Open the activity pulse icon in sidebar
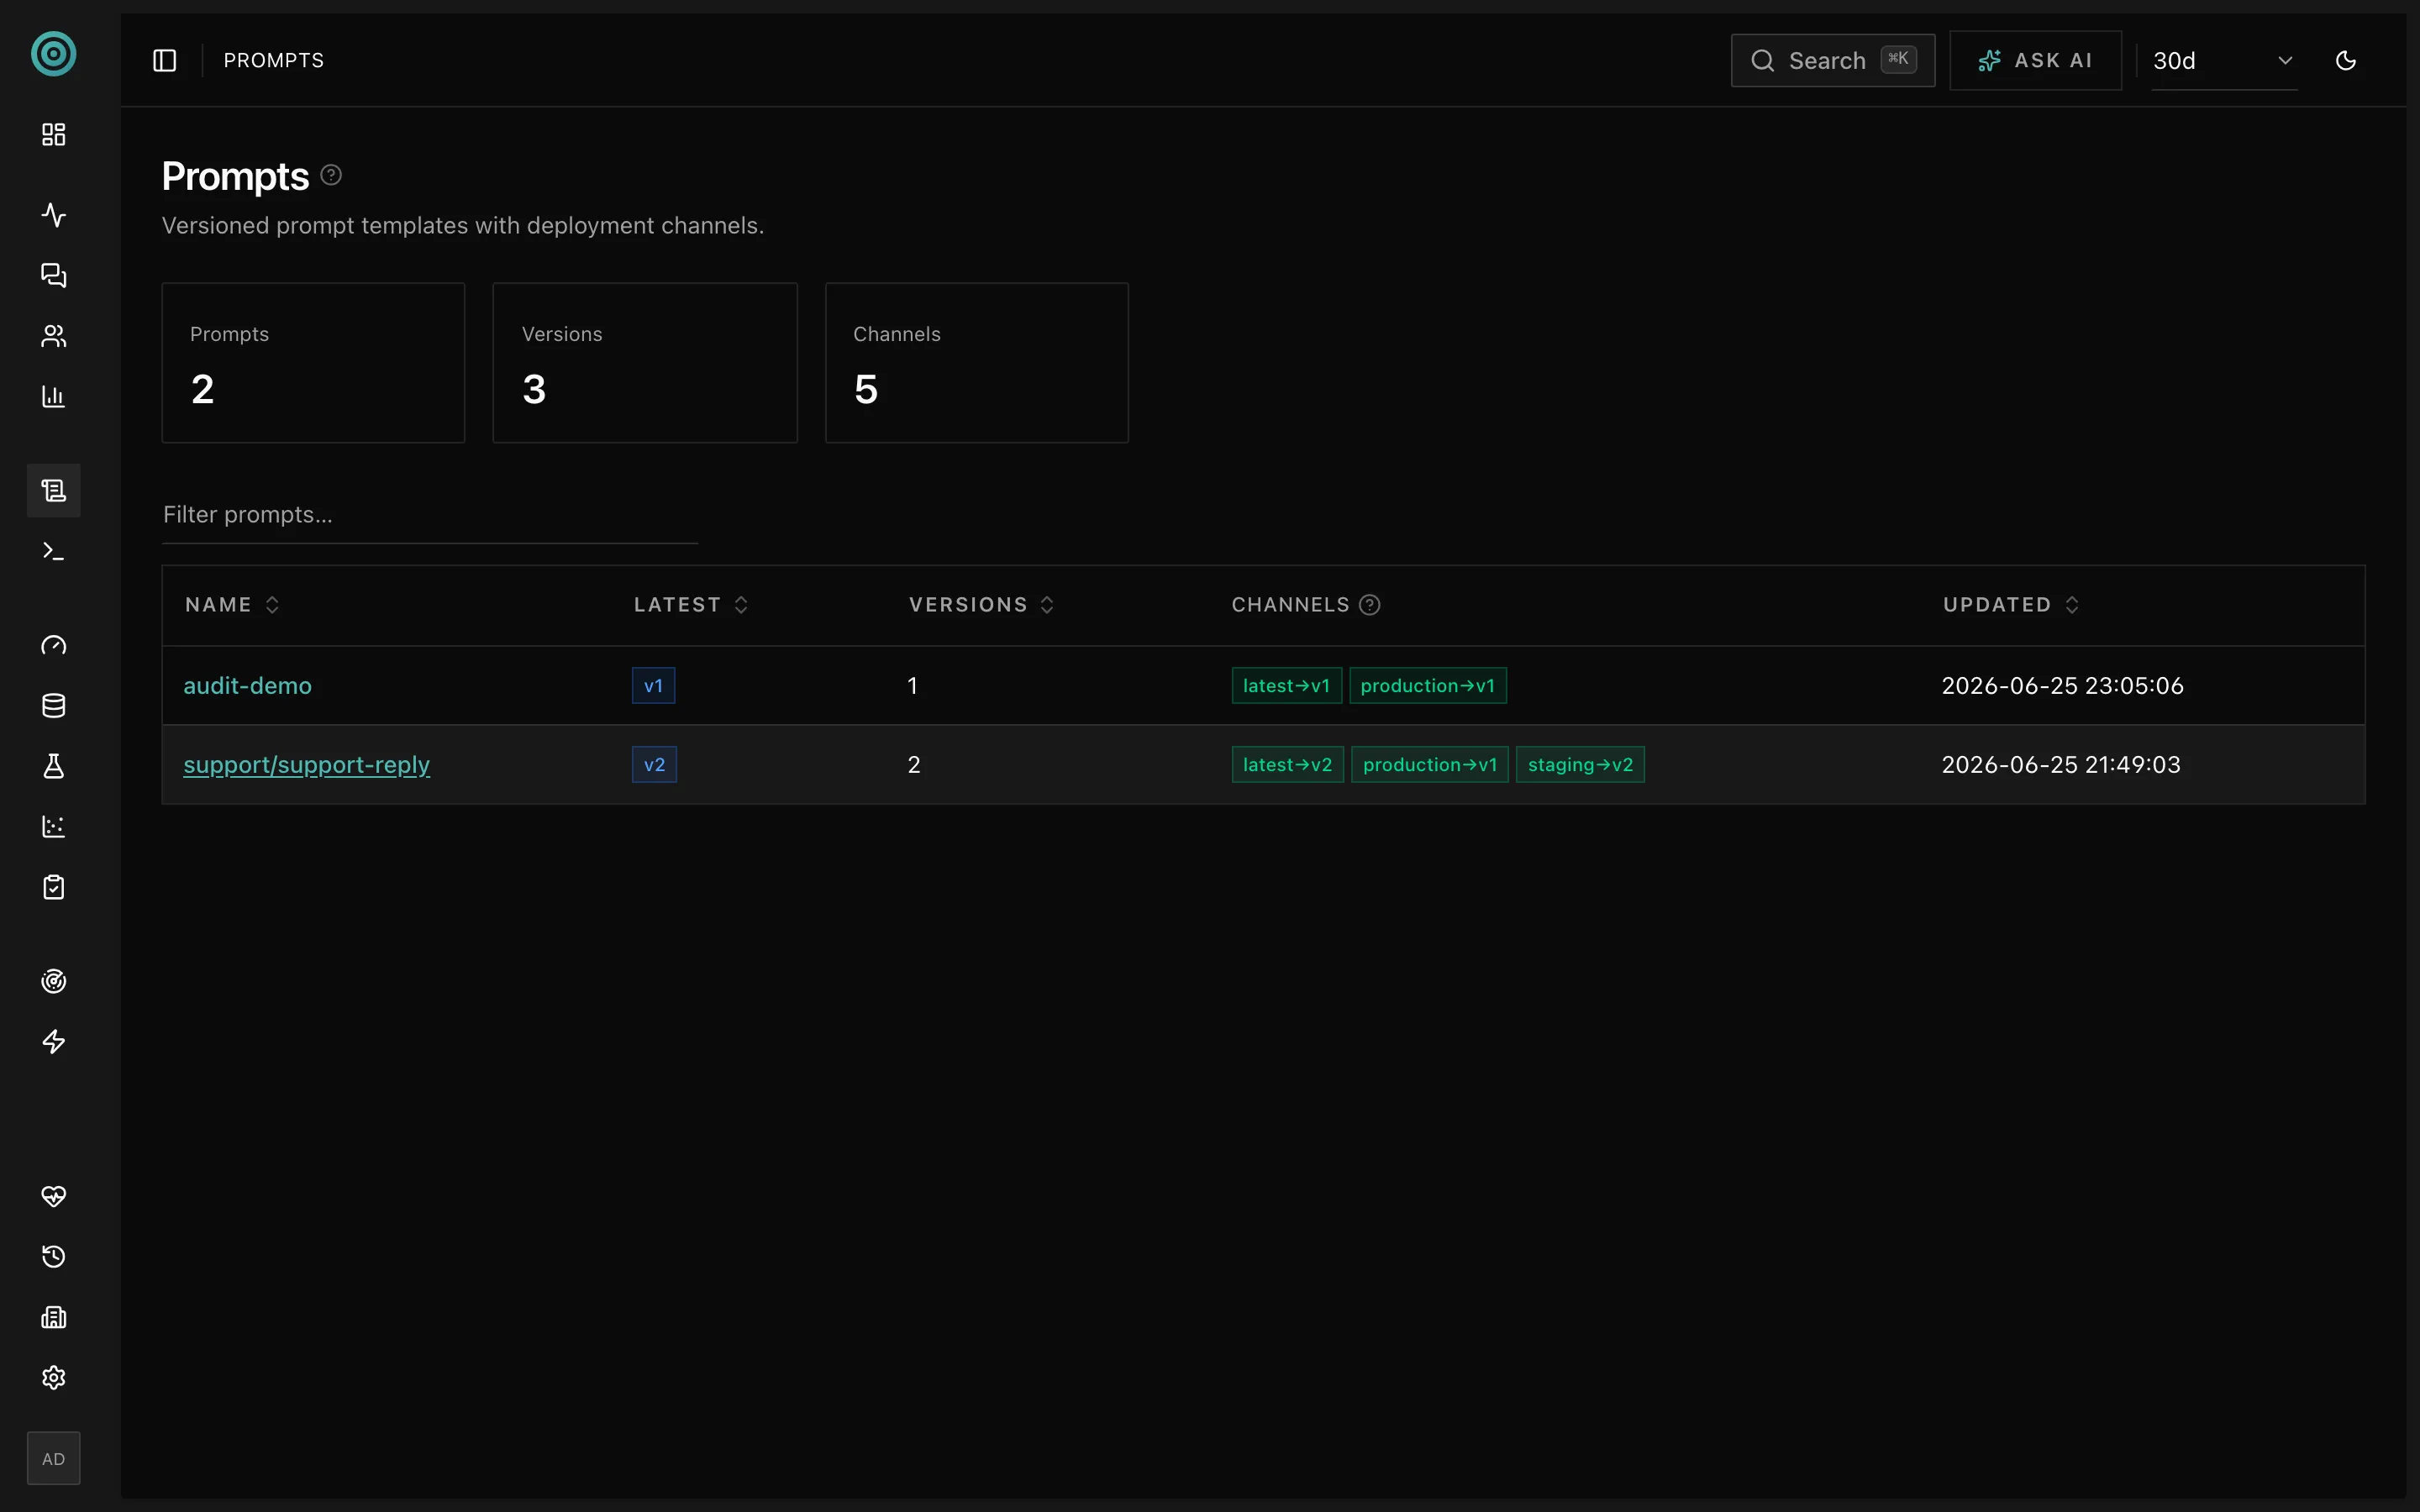2420x1512 pixels. (x=53, y=215)
